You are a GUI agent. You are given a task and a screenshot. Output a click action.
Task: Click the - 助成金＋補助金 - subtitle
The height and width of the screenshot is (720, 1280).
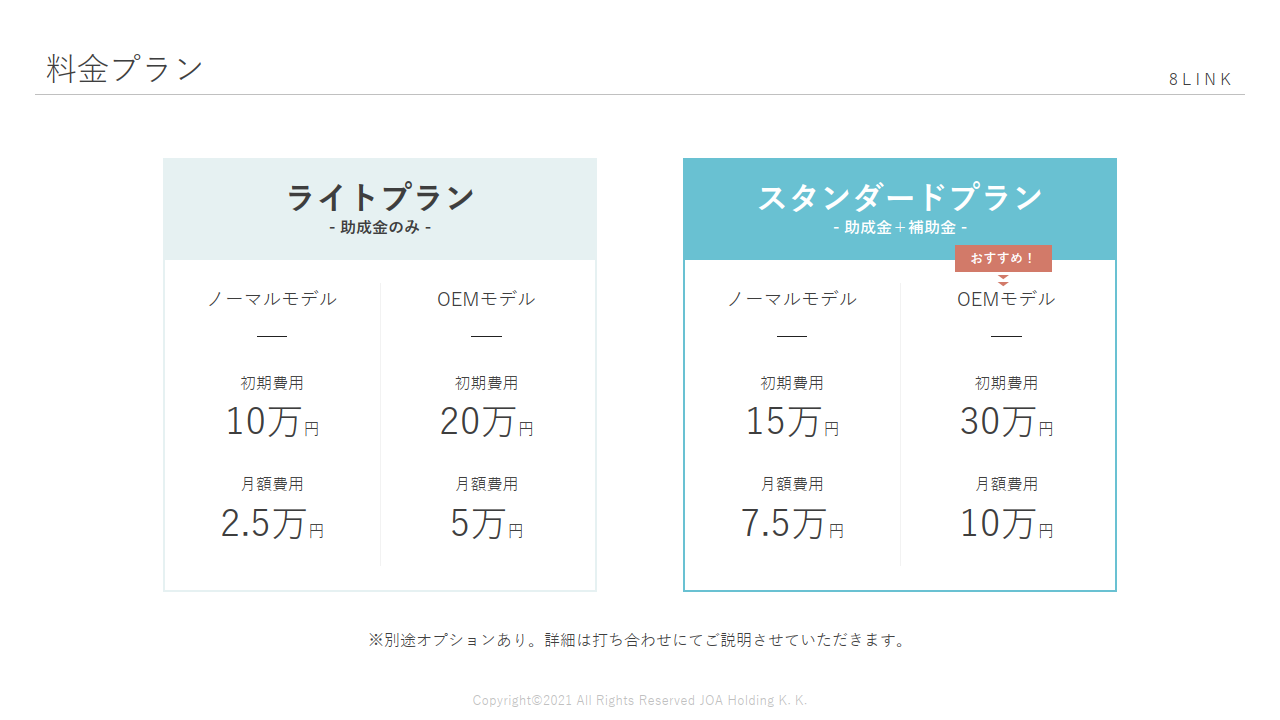tap(900, 228)
